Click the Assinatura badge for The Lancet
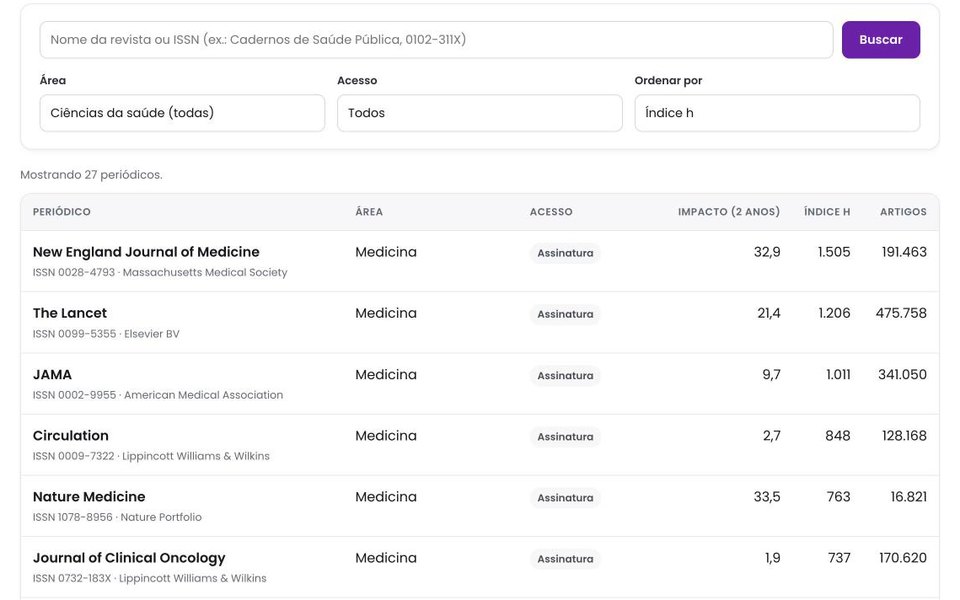 tap(565, 314)
